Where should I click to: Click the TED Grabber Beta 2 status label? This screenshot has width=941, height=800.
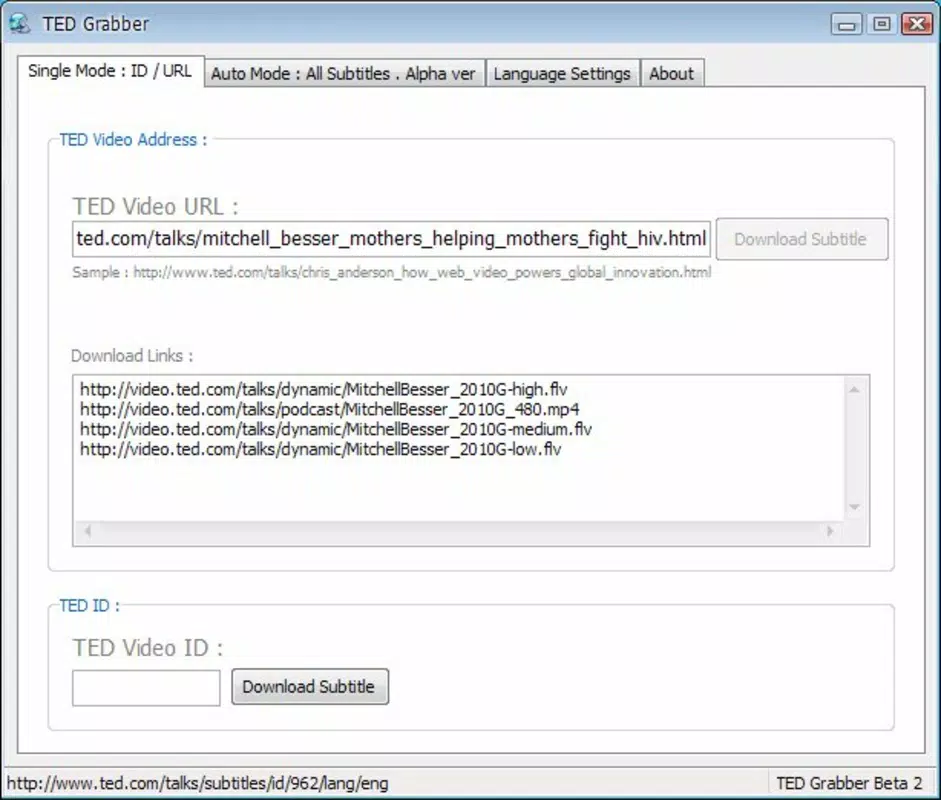point(849,783)
